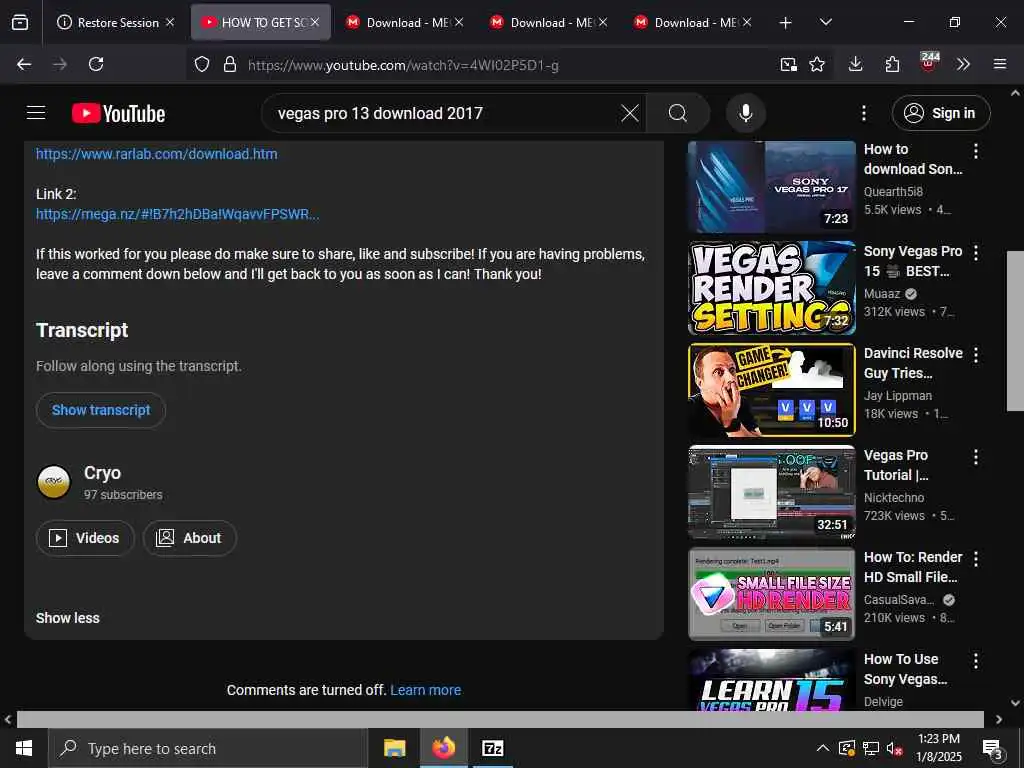
Task: Go back to previous page
Action: pyautogui.click(x=24, y=64)
